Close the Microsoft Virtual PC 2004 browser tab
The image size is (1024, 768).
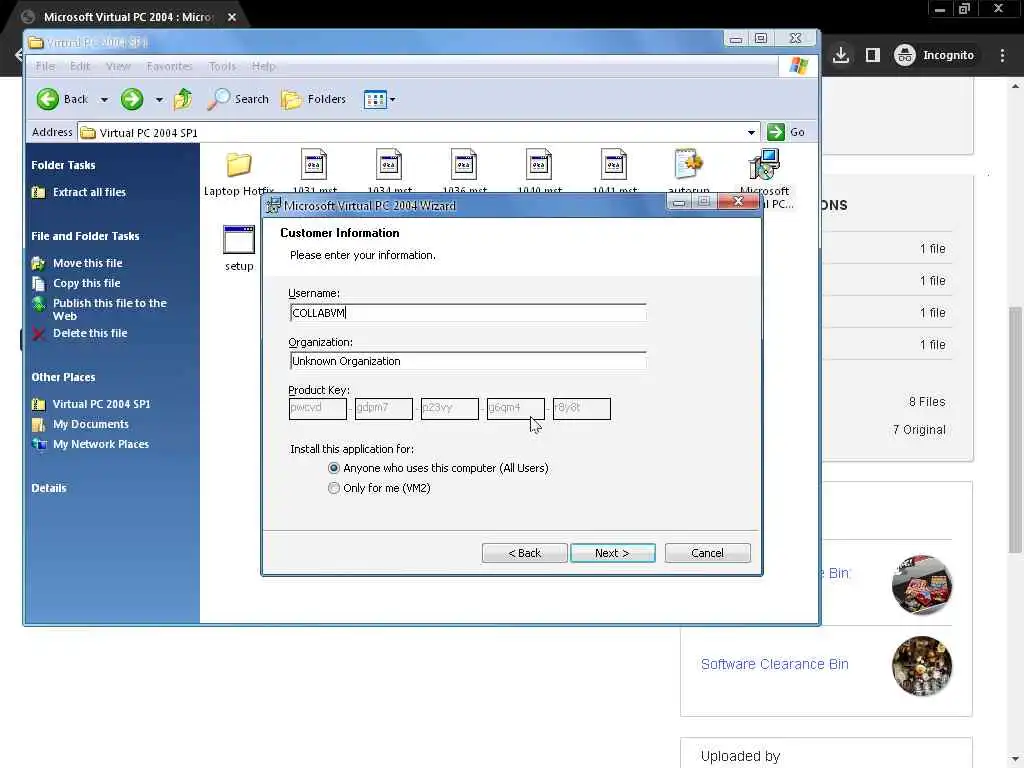(232, 17)
